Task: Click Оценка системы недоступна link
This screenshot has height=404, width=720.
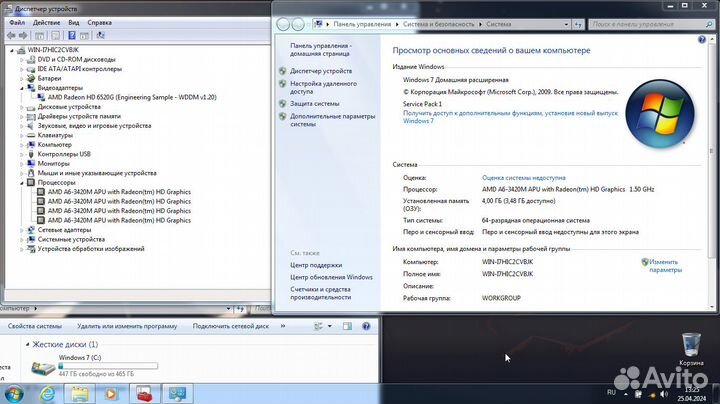Action: pyautogui.click(x=523, y=178)
